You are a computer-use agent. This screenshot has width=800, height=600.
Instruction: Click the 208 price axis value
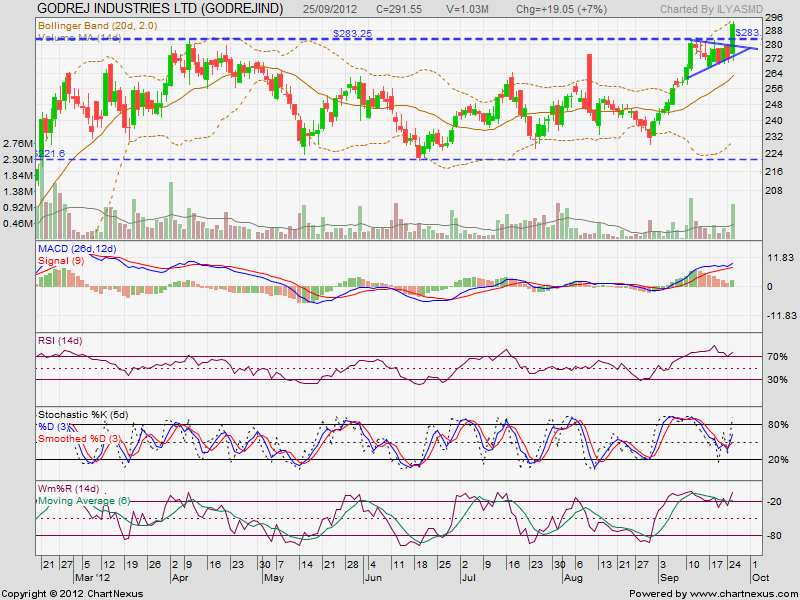[x=776, y=191]
